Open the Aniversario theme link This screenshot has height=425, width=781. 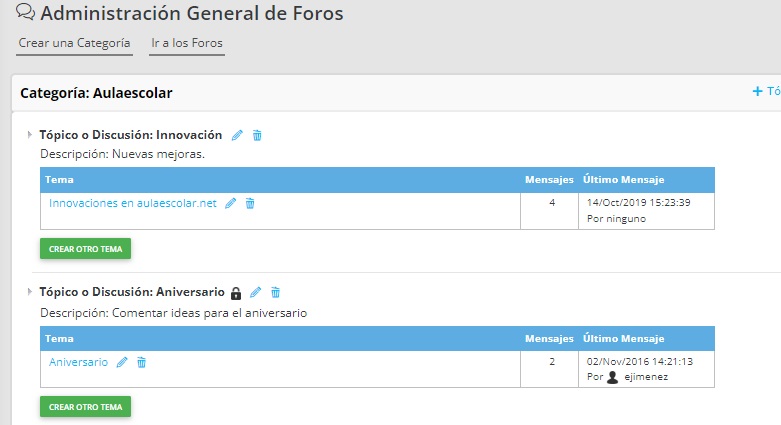pos(78,362)
